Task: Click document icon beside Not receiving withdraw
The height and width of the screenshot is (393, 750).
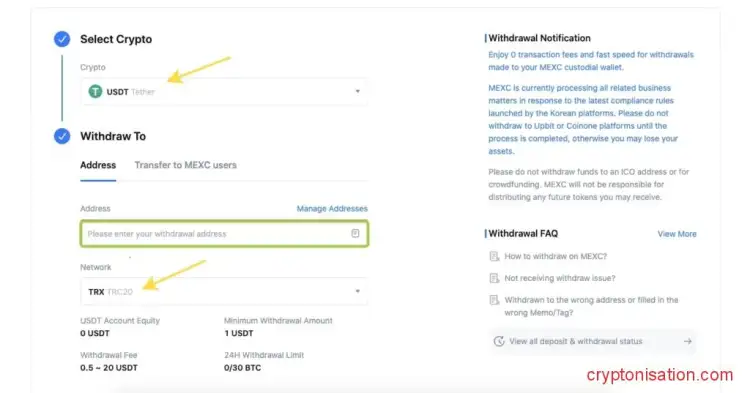Action: click(494, 278)
